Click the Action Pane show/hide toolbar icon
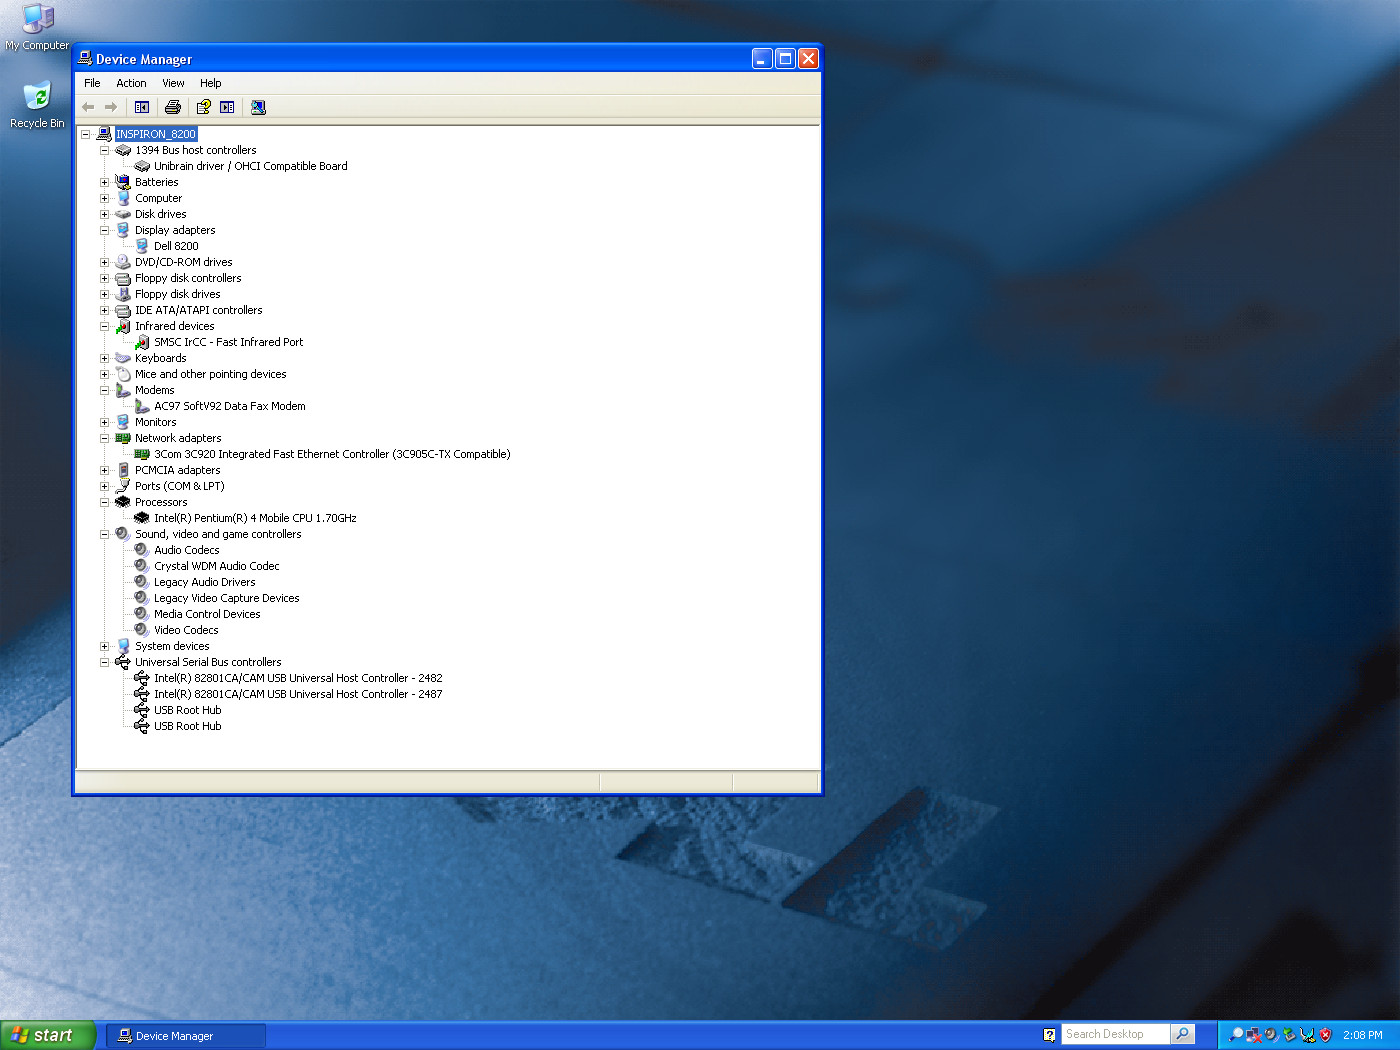Screen dimensions: 1400x1050 [x=227, y=107]
